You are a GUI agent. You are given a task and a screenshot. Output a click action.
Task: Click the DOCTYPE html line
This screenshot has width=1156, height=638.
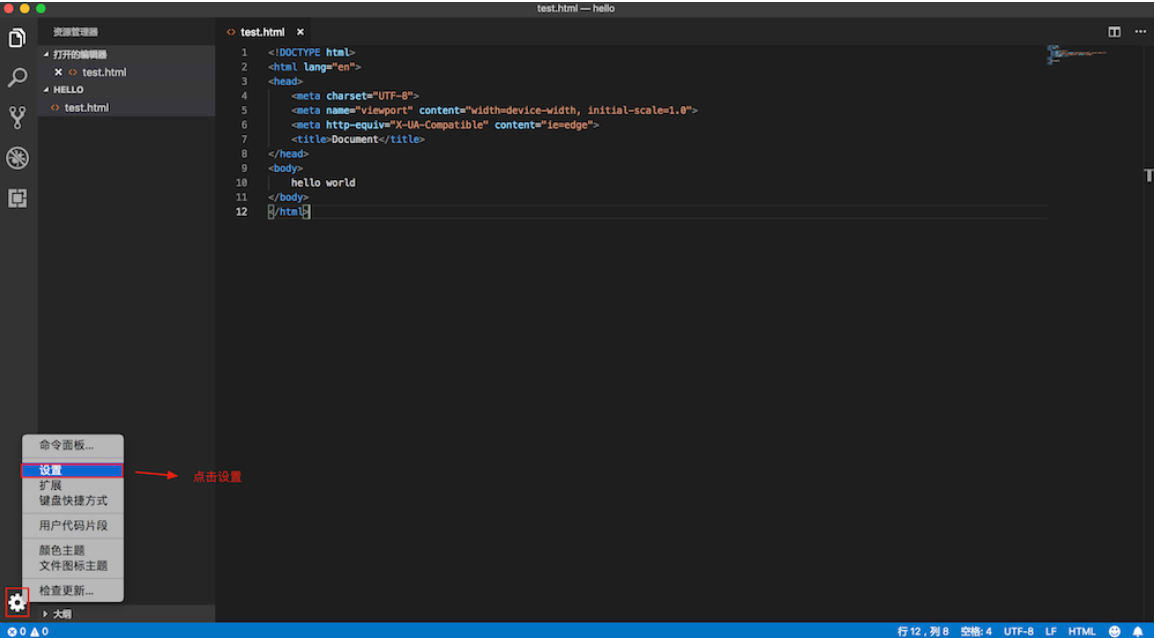coord(312,52)
